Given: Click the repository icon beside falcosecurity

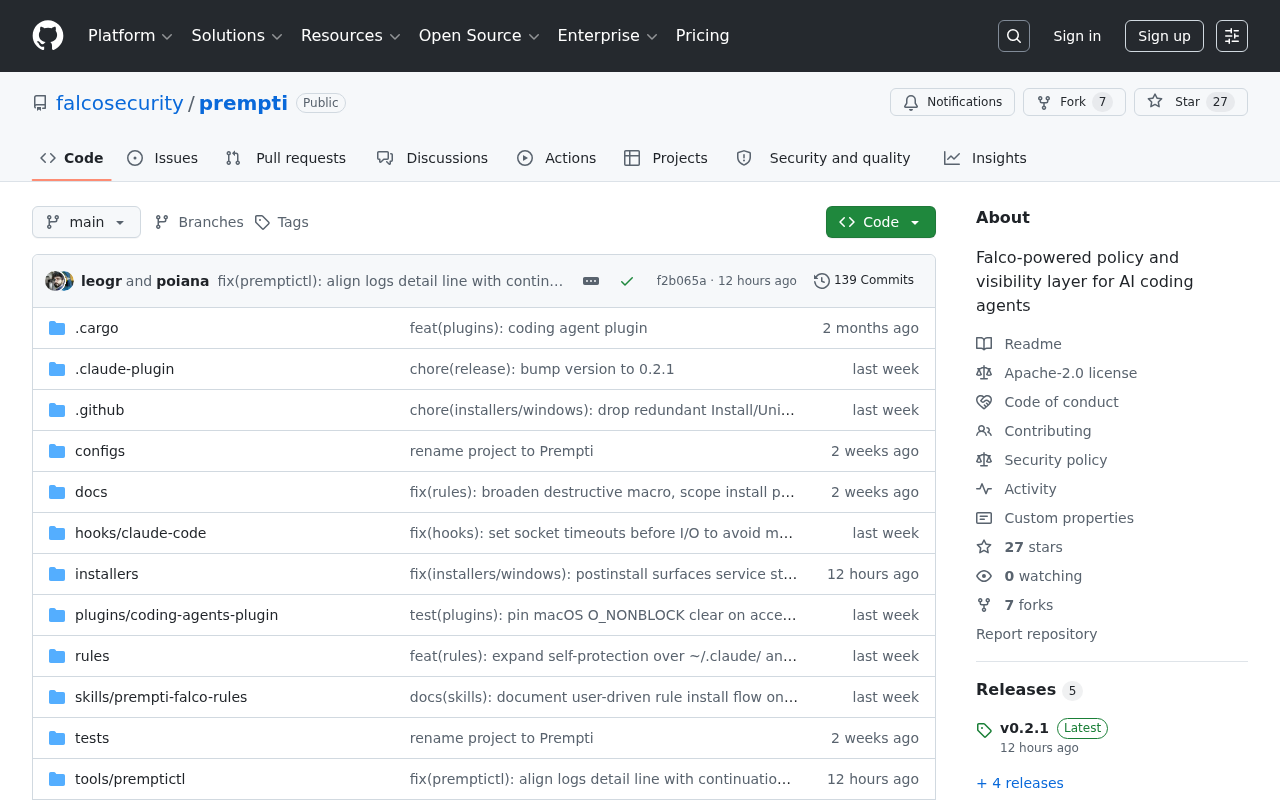Looking at the screenshot, I should (40, 103).
